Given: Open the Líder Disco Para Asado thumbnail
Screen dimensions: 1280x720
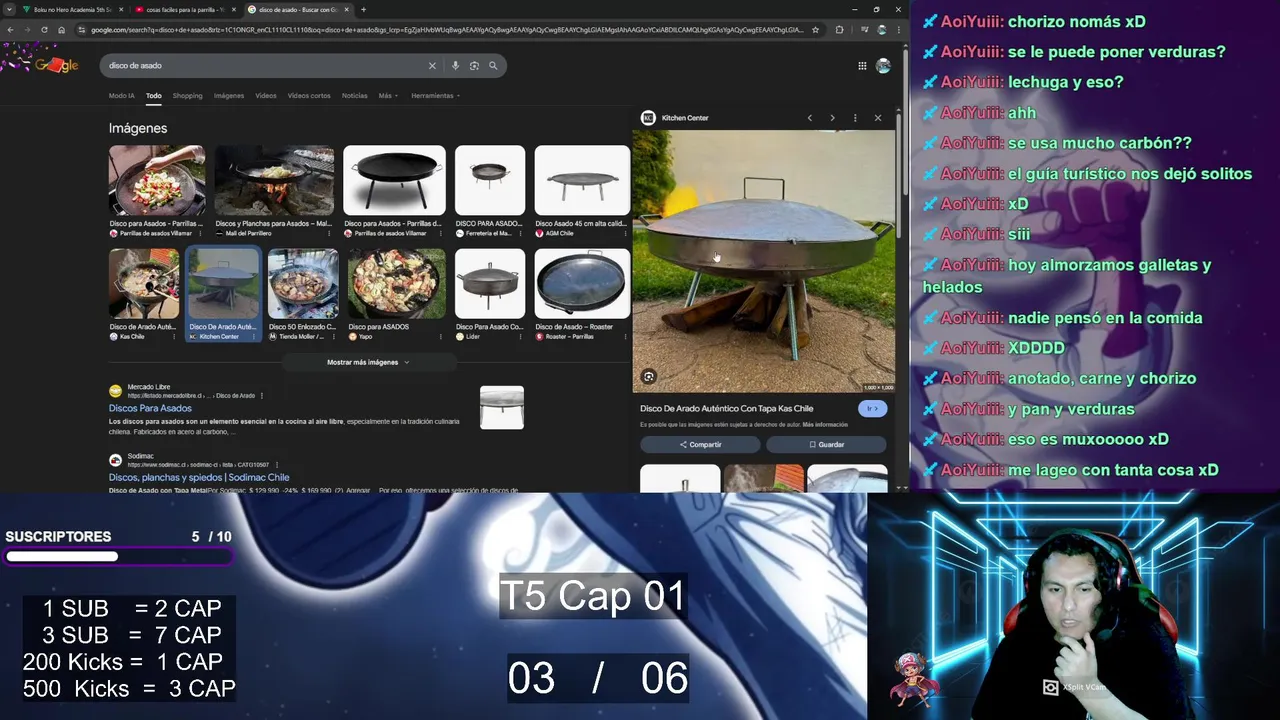Looking at the screenshot, I should point(490,284).
